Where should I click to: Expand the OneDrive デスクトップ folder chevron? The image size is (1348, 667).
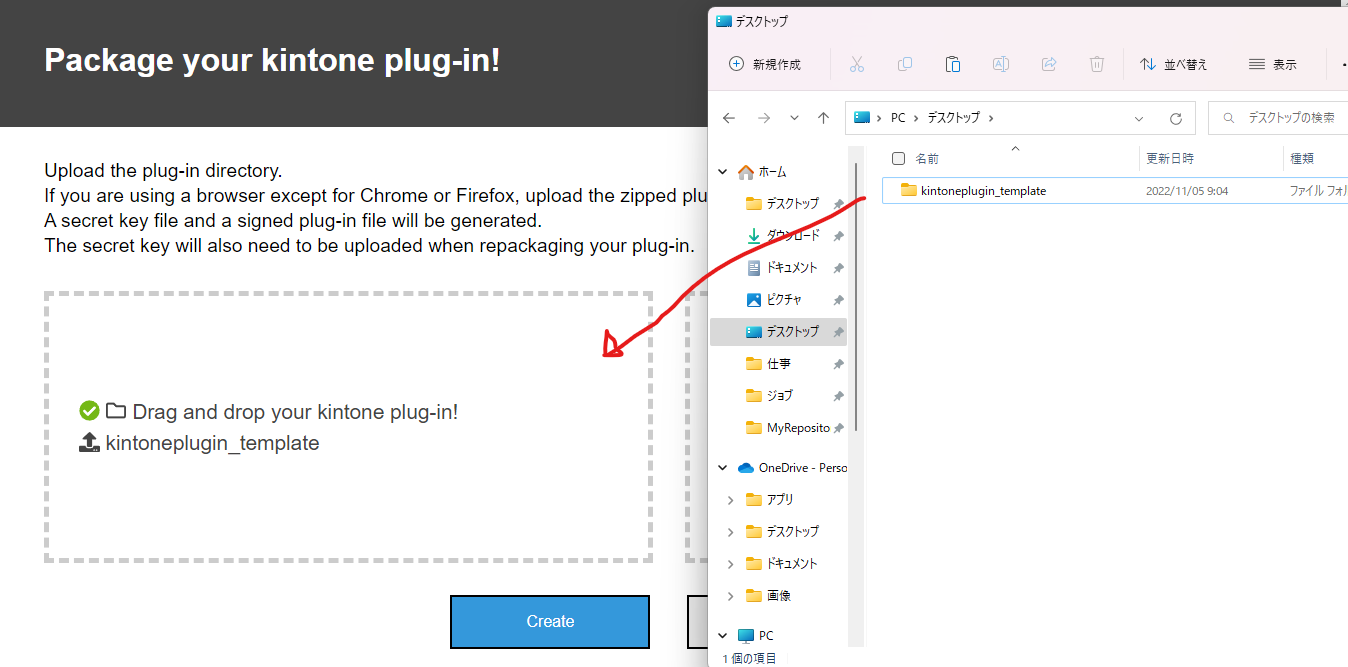[731, 532]
